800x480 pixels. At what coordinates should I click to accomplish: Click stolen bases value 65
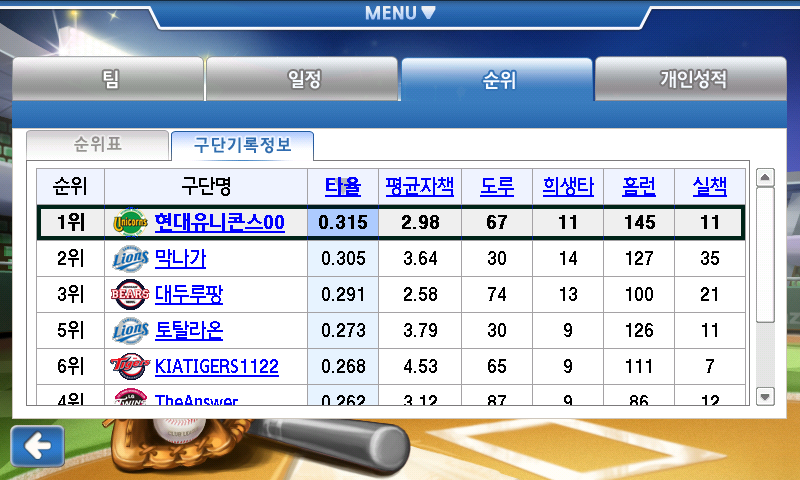pos(497,366)
